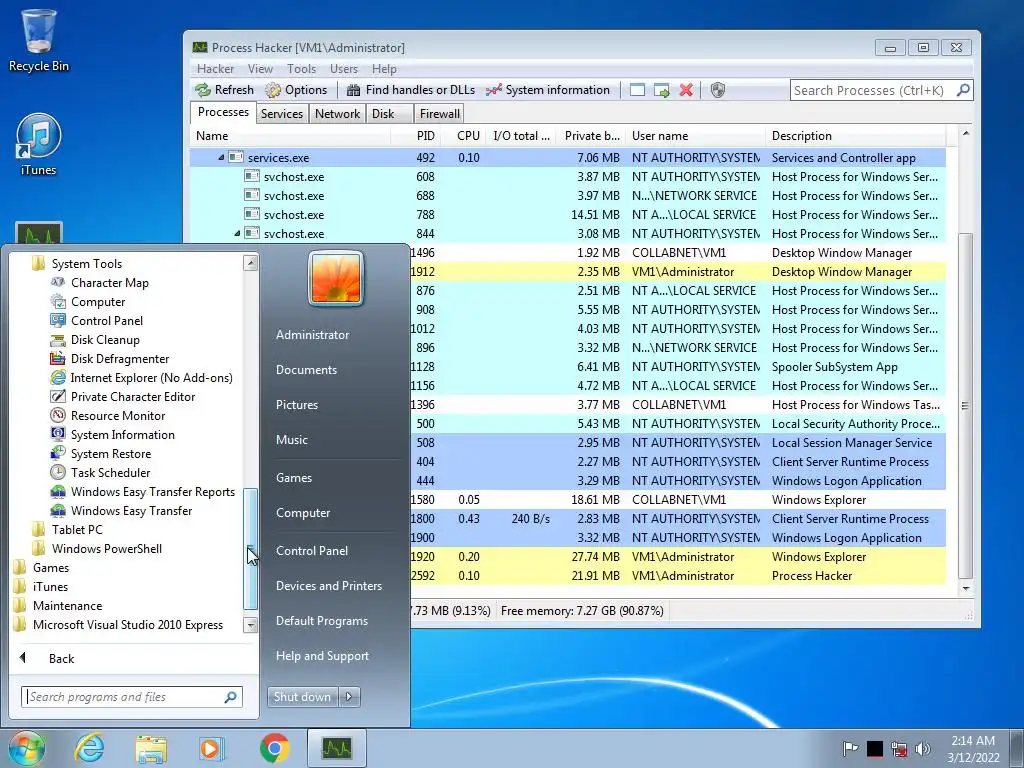Click the Internet Explorer taskbar icon
The height and width of the screenshot is (768, 1024).
[89, 748]
